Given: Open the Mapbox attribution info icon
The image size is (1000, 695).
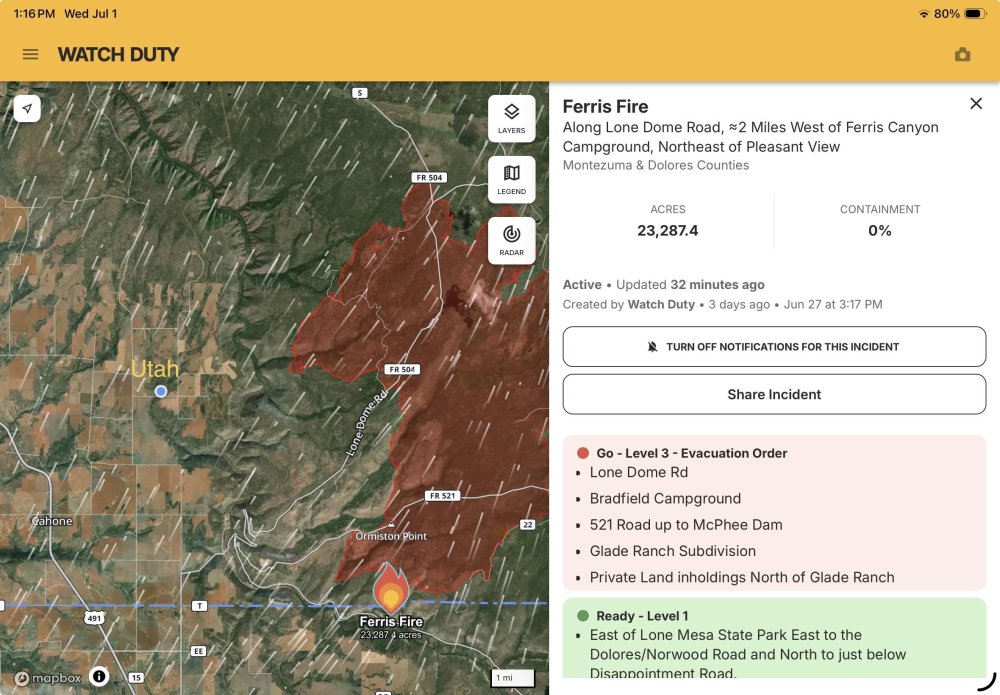Looking at the screenshot, I should click(99, 676).
